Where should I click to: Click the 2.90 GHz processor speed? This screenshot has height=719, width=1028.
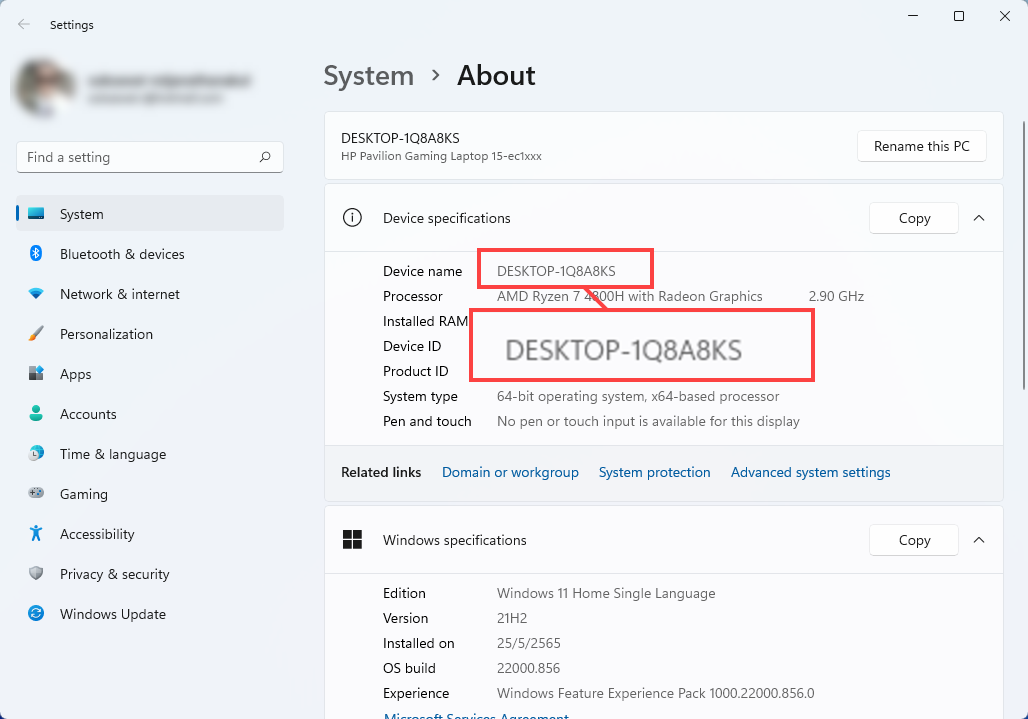[x=836, y=296]
